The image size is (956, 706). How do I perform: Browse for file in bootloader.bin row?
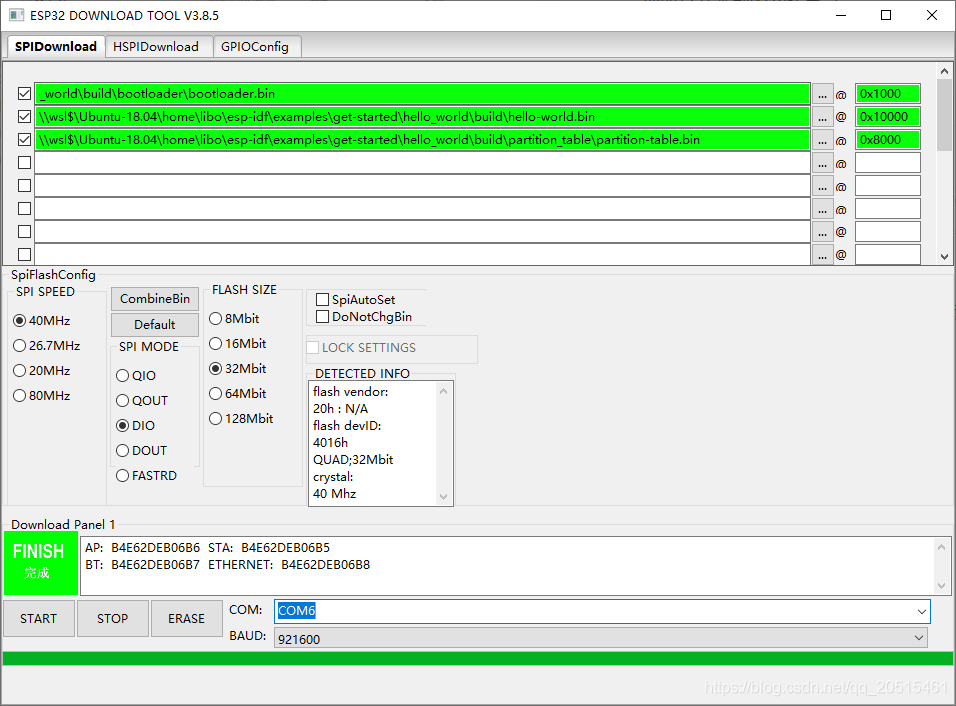coord(822,94)
